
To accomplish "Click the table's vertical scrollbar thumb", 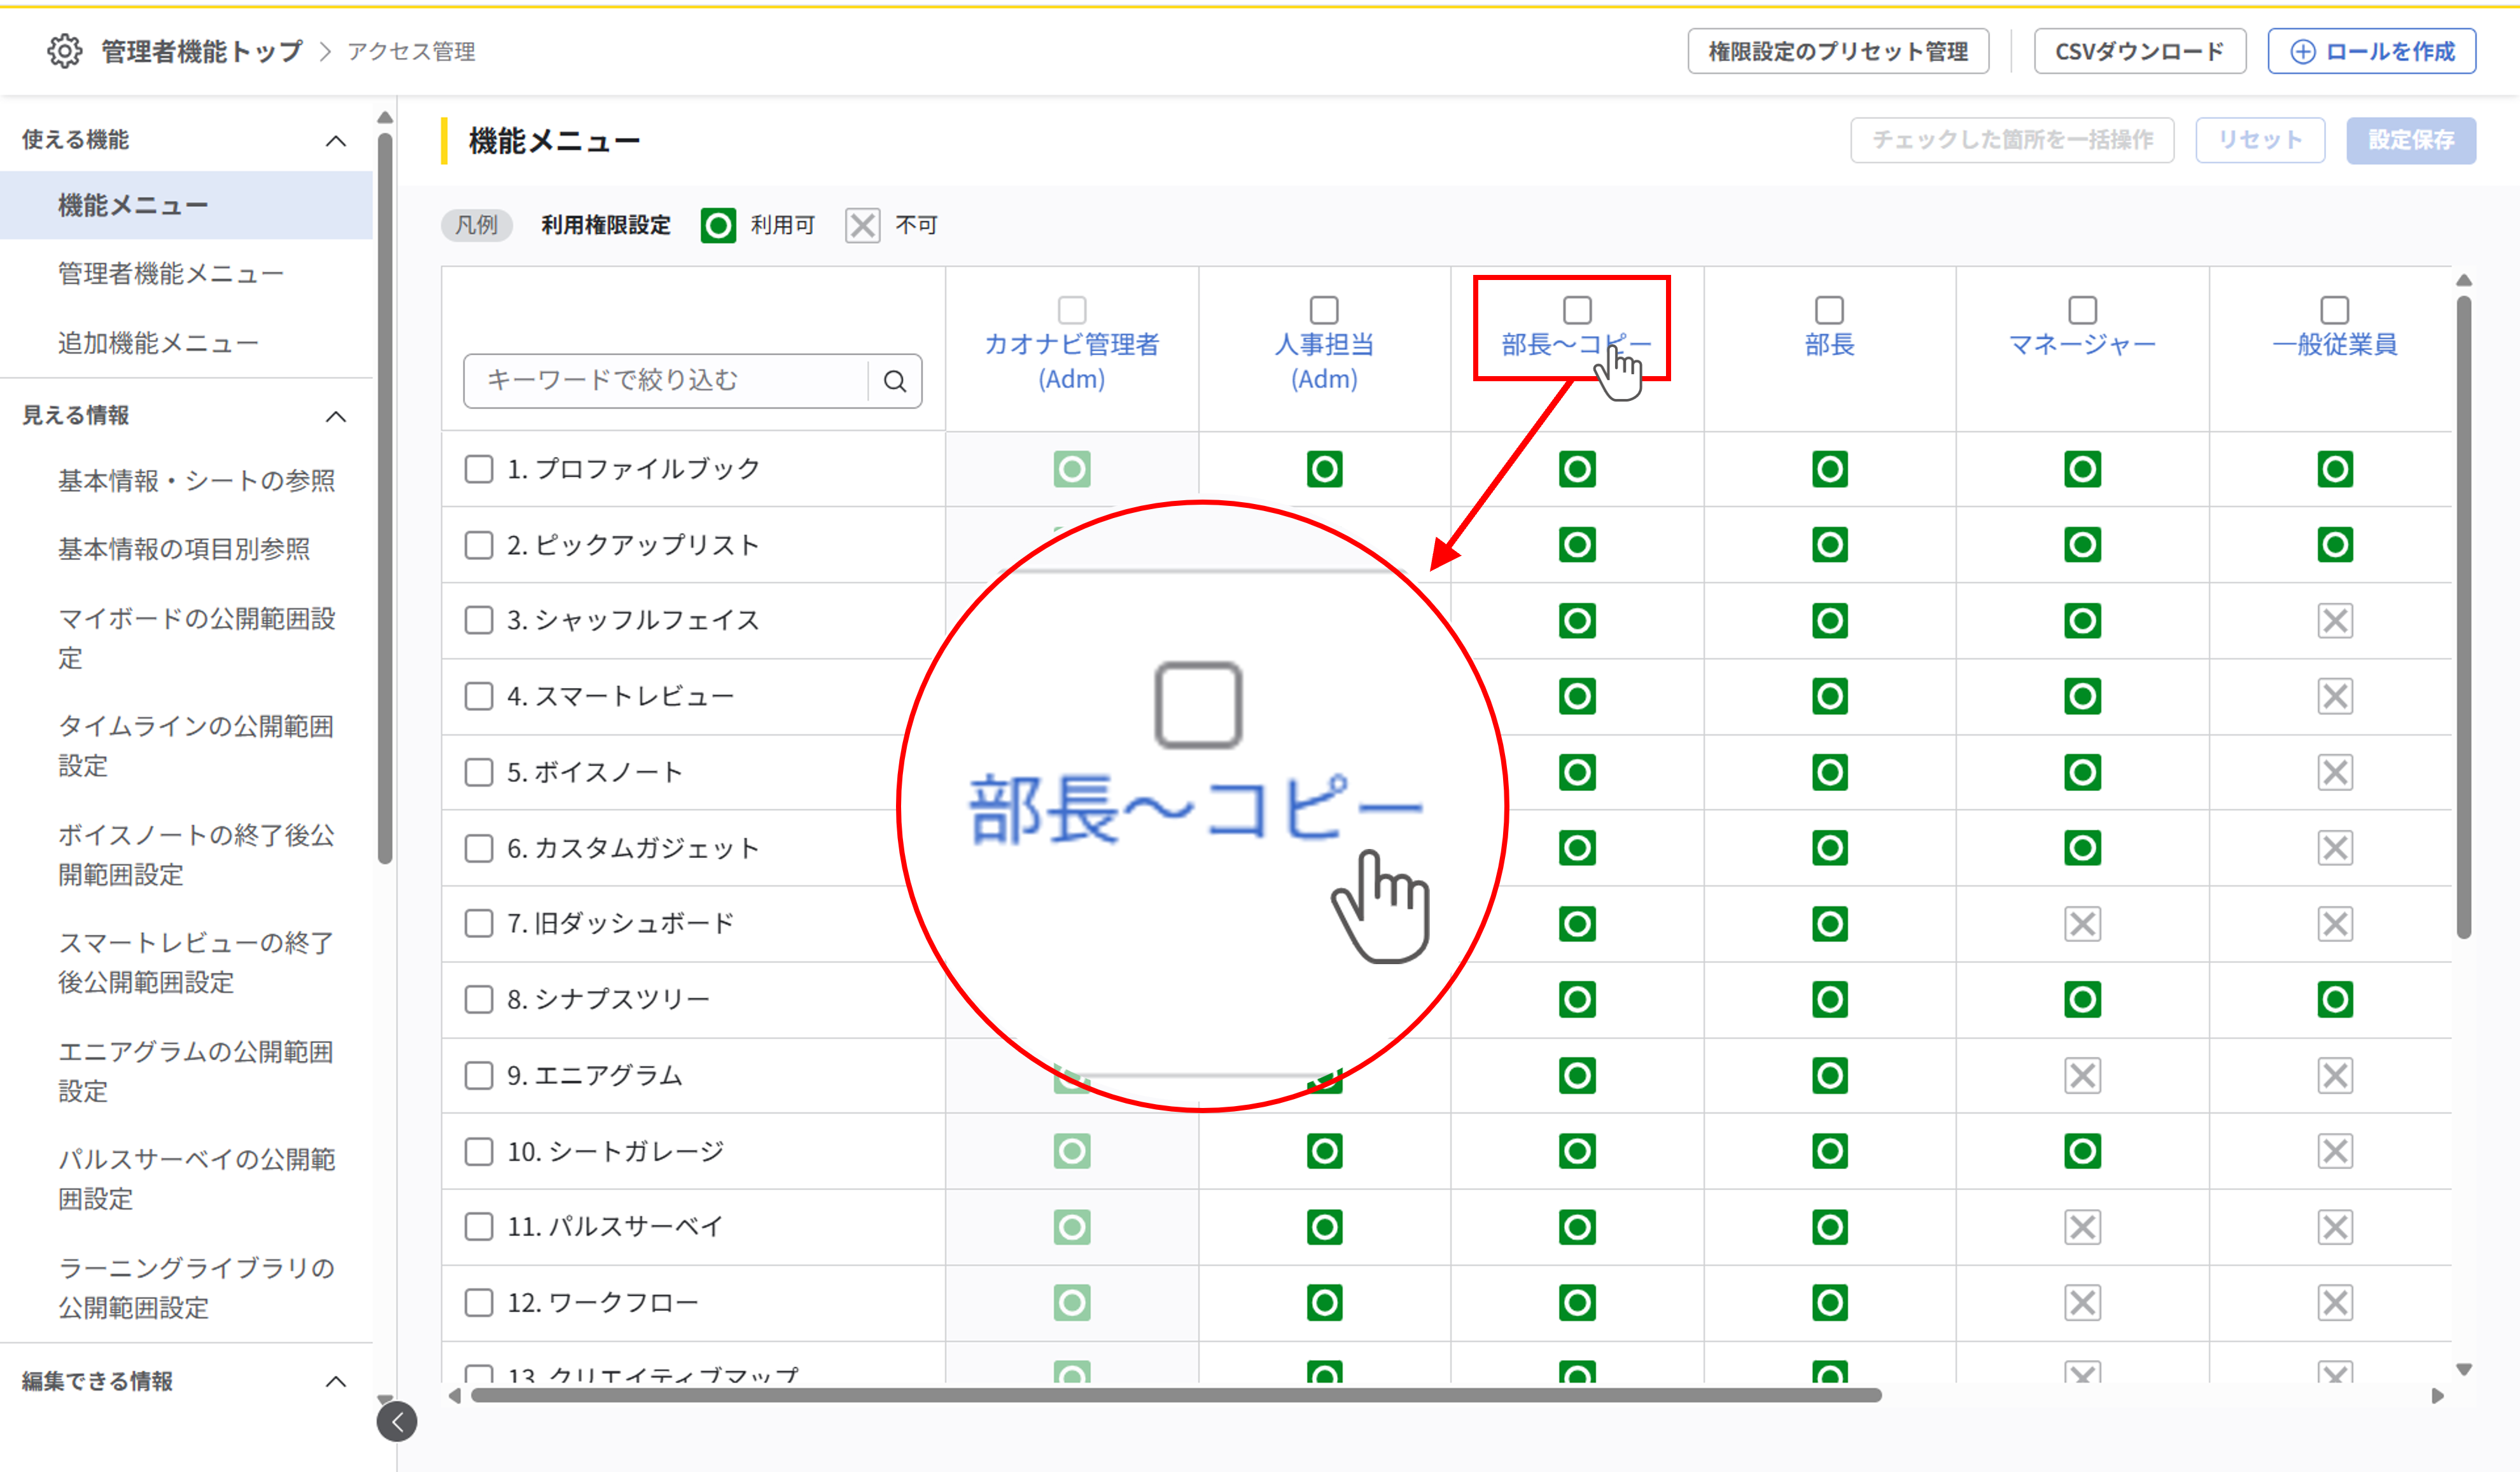I will tap(2464, 617).
